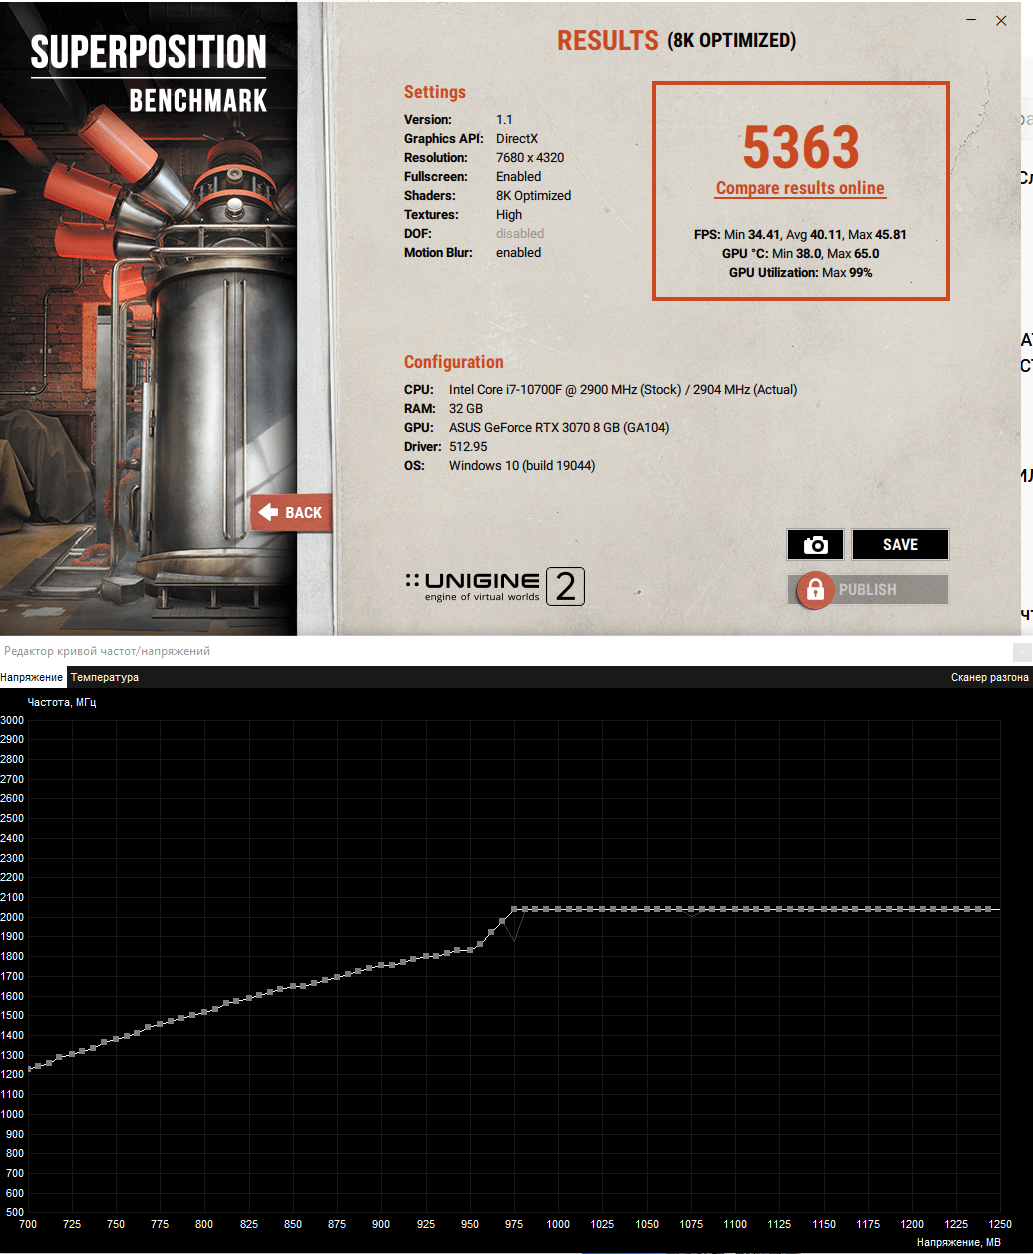Click the OS value Windows 10 (build 19044)

[x=522, y=466]
